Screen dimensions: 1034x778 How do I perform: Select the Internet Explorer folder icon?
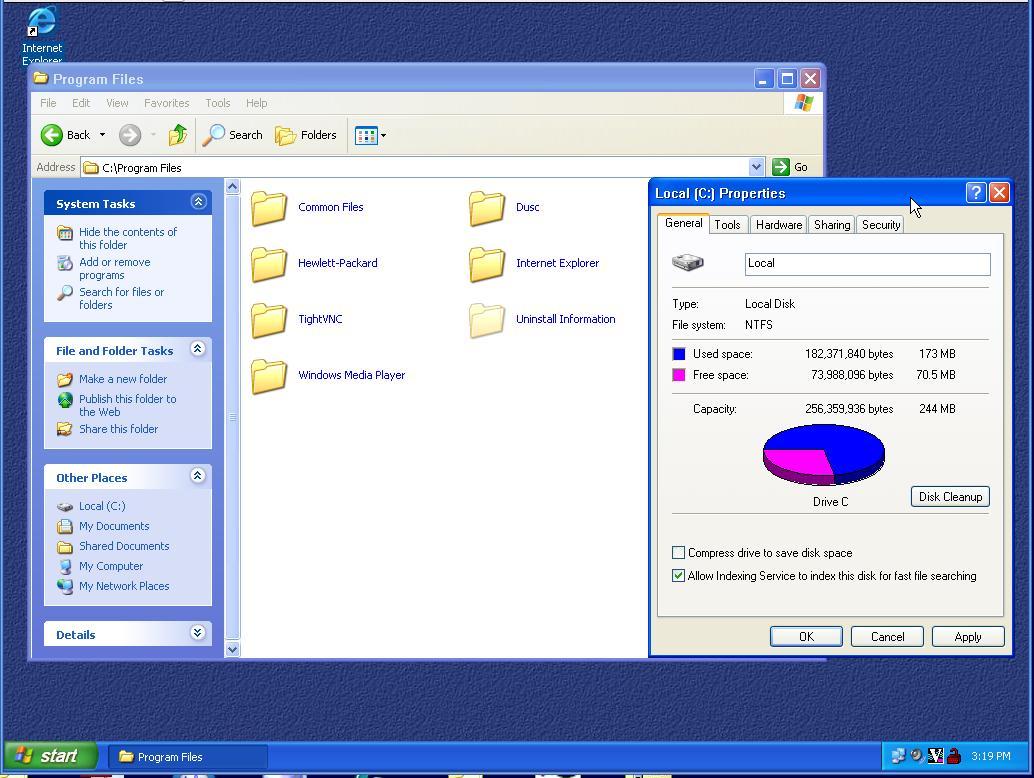pyautogui.click(x=487, y=264)
